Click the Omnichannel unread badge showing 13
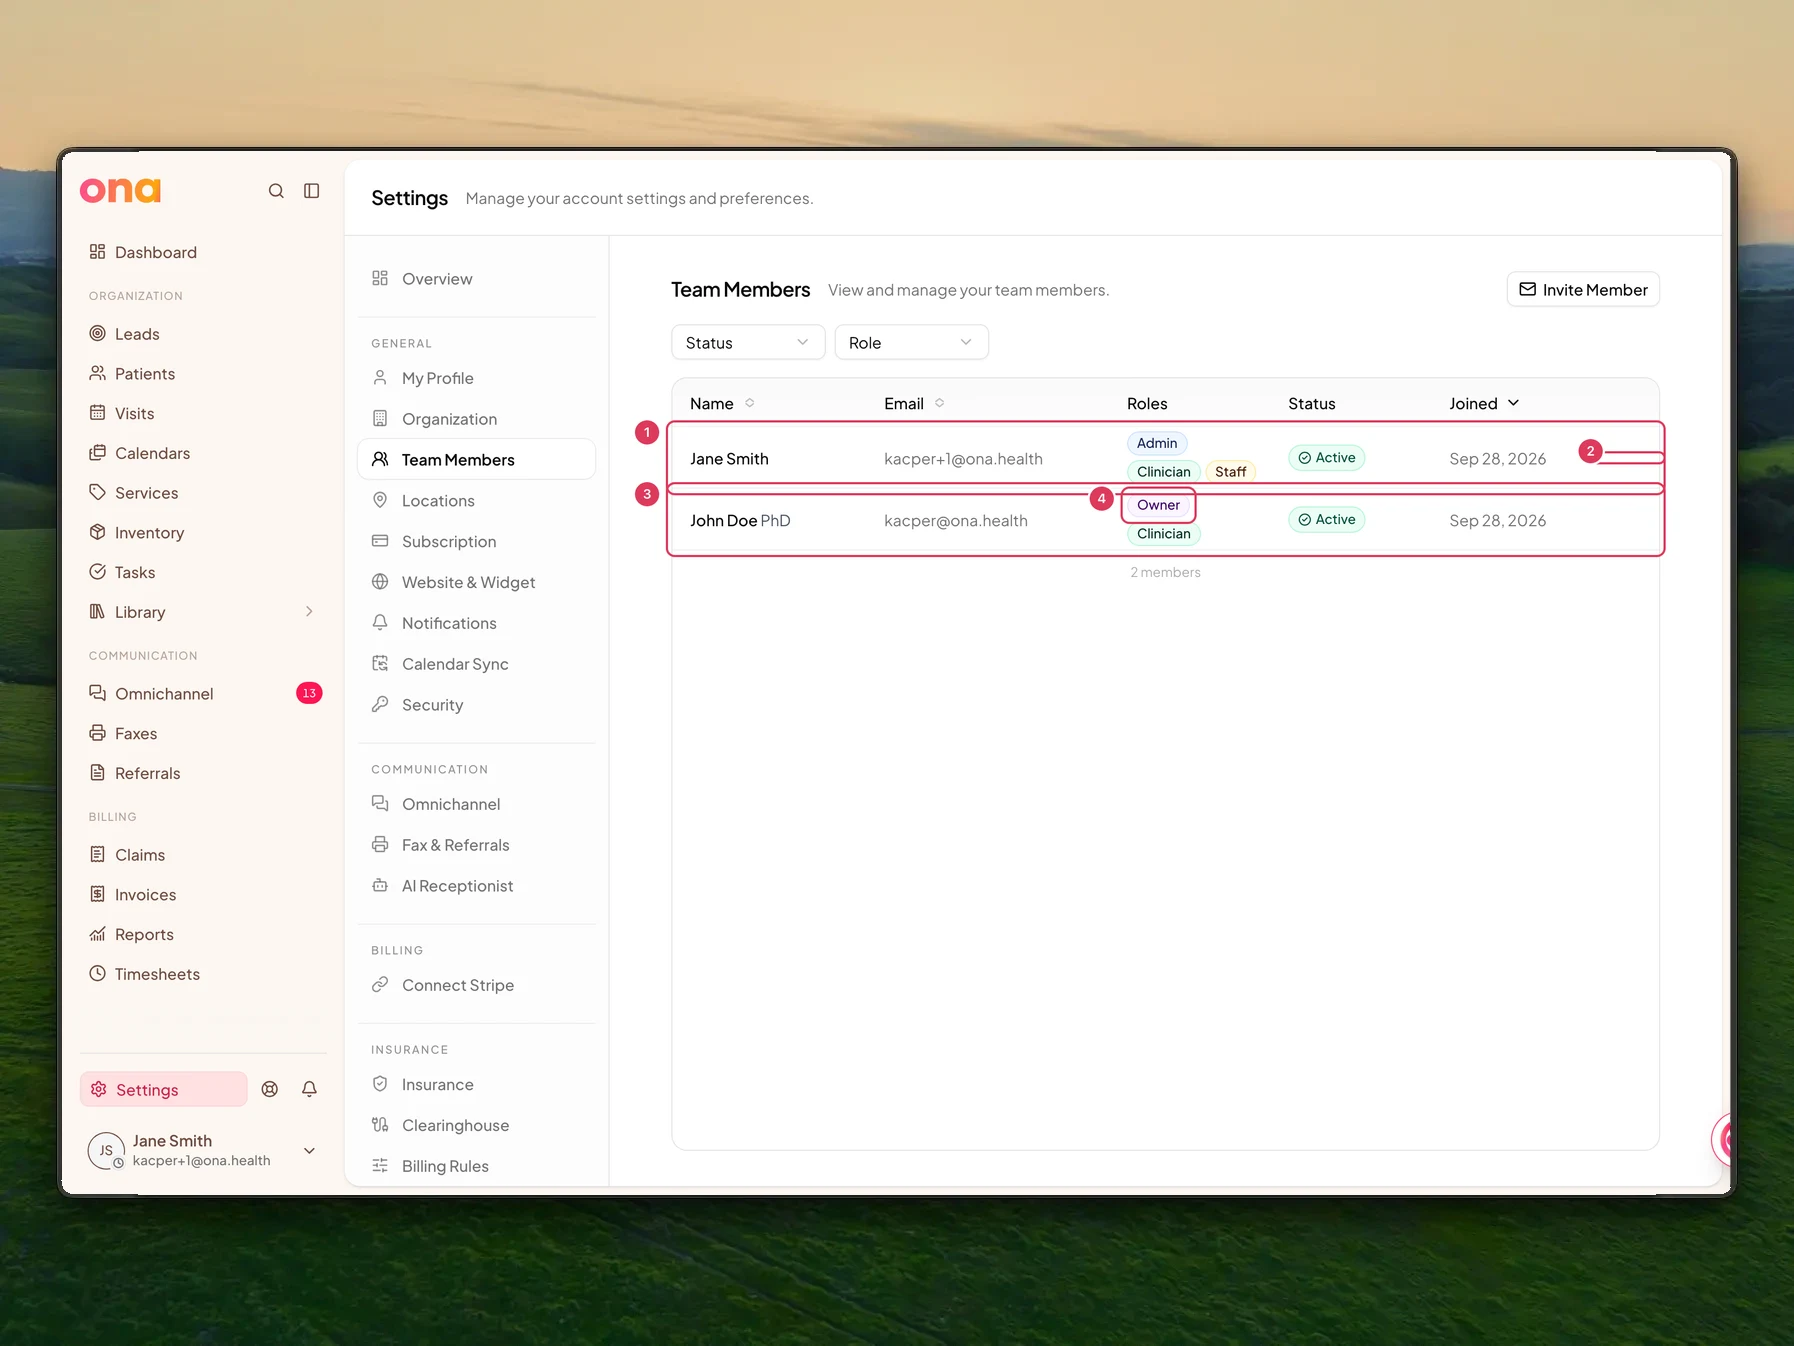Screen dimensions: 1794x1346 click(x=309, y=693)
